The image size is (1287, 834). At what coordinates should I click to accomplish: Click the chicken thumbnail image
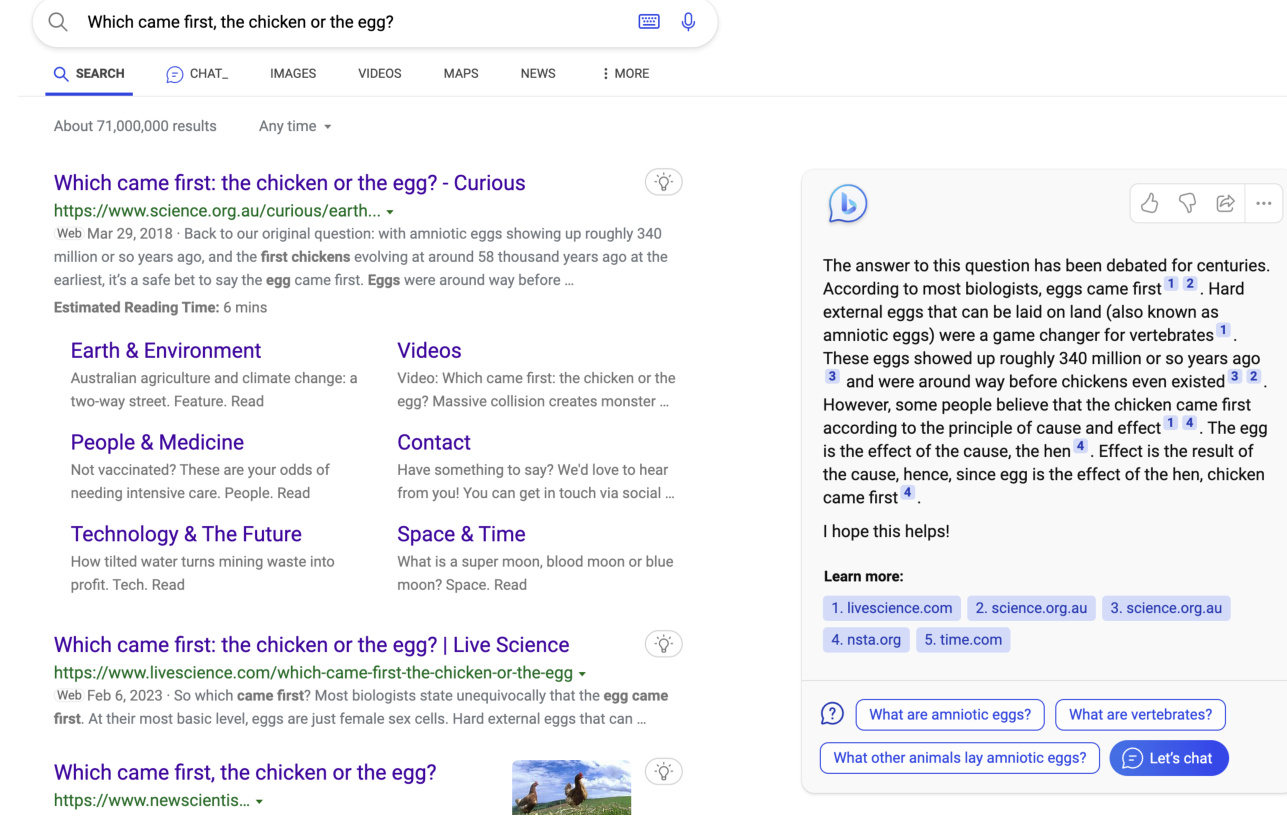click(571, 788)
